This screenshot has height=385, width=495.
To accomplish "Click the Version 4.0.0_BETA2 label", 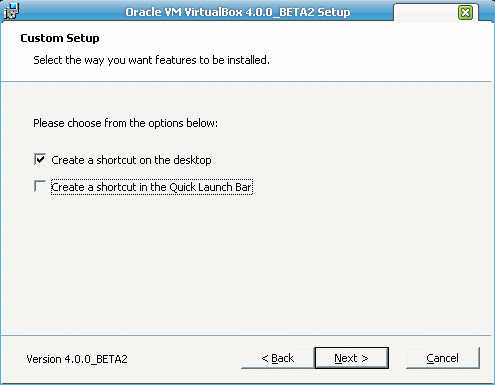I will (x=77, y=359).
